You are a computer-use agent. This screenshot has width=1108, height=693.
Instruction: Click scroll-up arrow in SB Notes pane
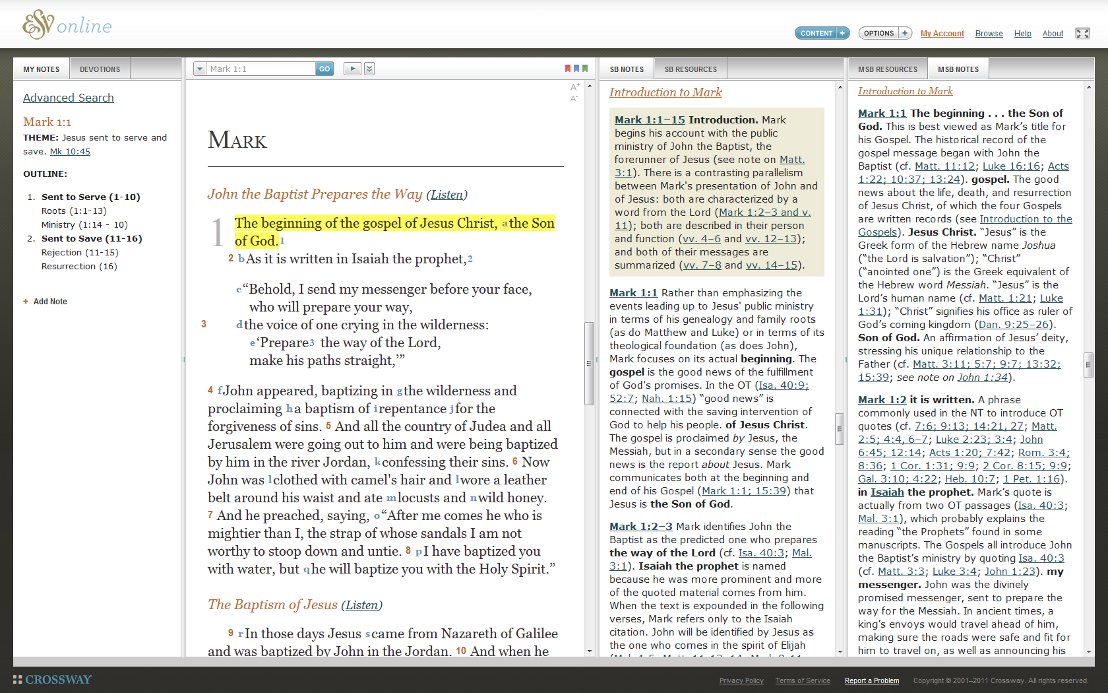pos(839,88)
